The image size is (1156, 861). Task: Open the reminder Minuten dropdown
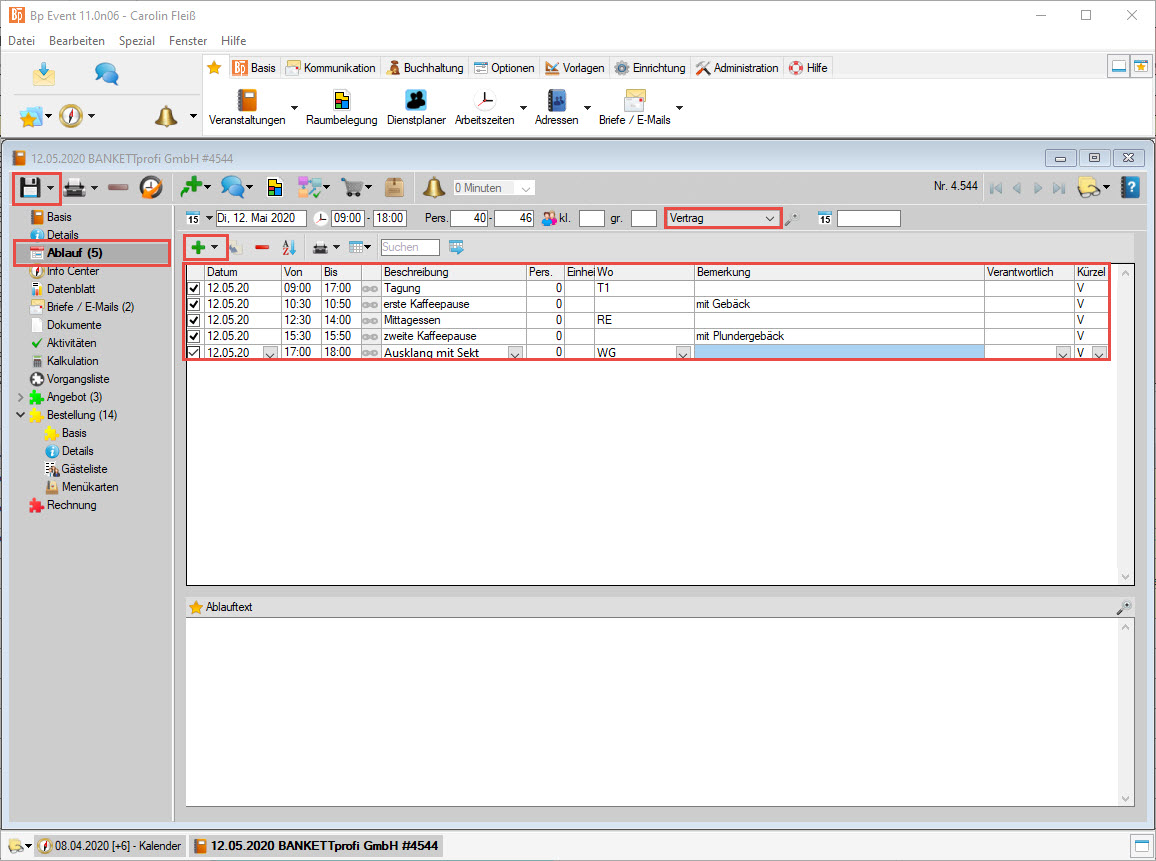[526, 188]
